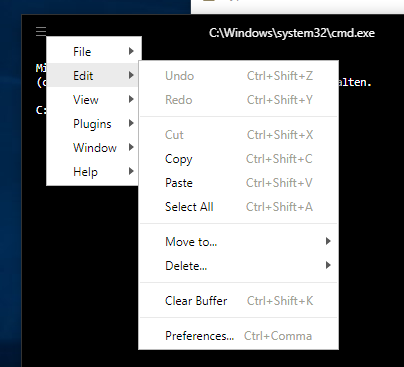Image resolution: width=404 pixels, height=367 pixels.
Task: Open the File menu
Action: coord(94,51)
